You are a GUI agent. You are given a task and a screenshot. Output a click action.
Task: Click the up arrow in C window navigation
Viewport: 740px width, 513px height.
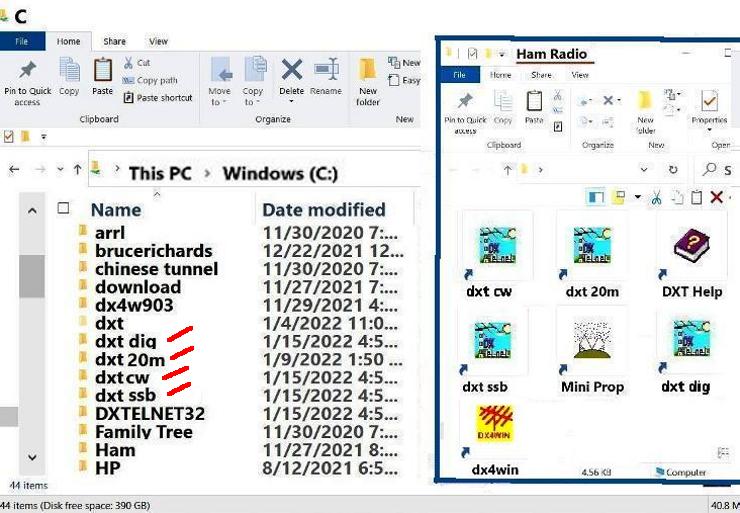(x=77, y=169)
